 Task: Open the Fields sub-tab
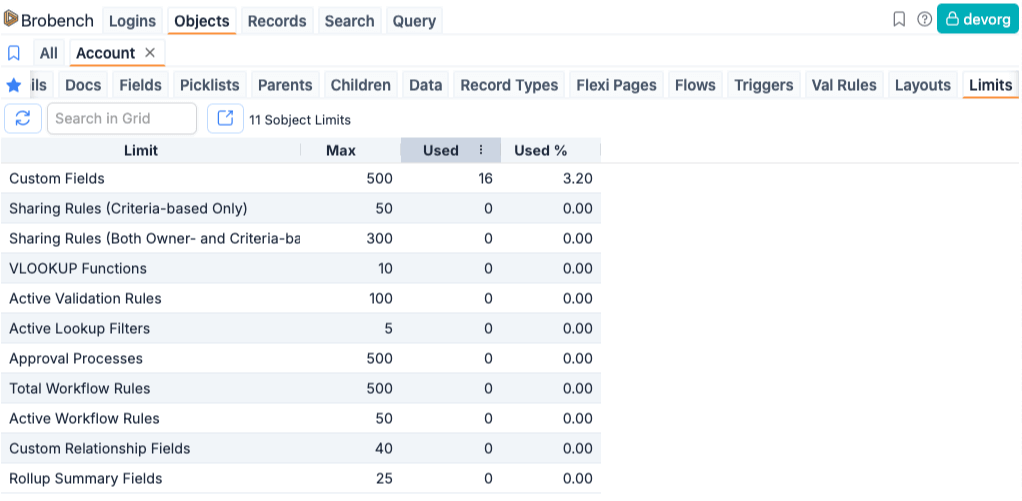(x=141, y=85)
